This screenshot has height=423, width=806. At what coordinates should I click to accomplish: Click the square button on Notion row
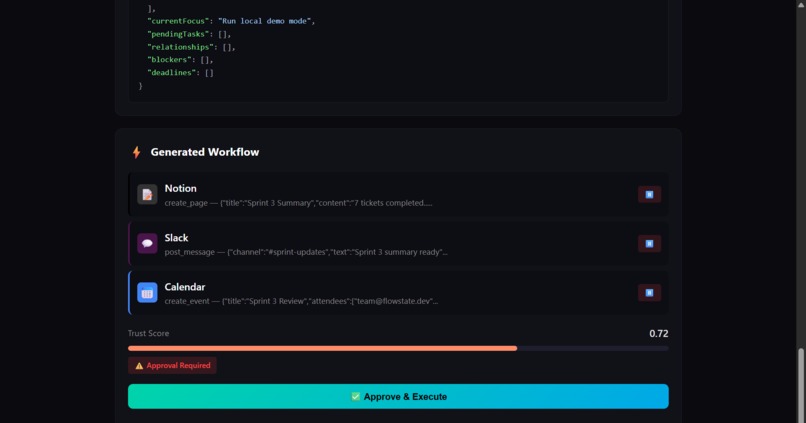pyautogui.click(x=649, y=194)
